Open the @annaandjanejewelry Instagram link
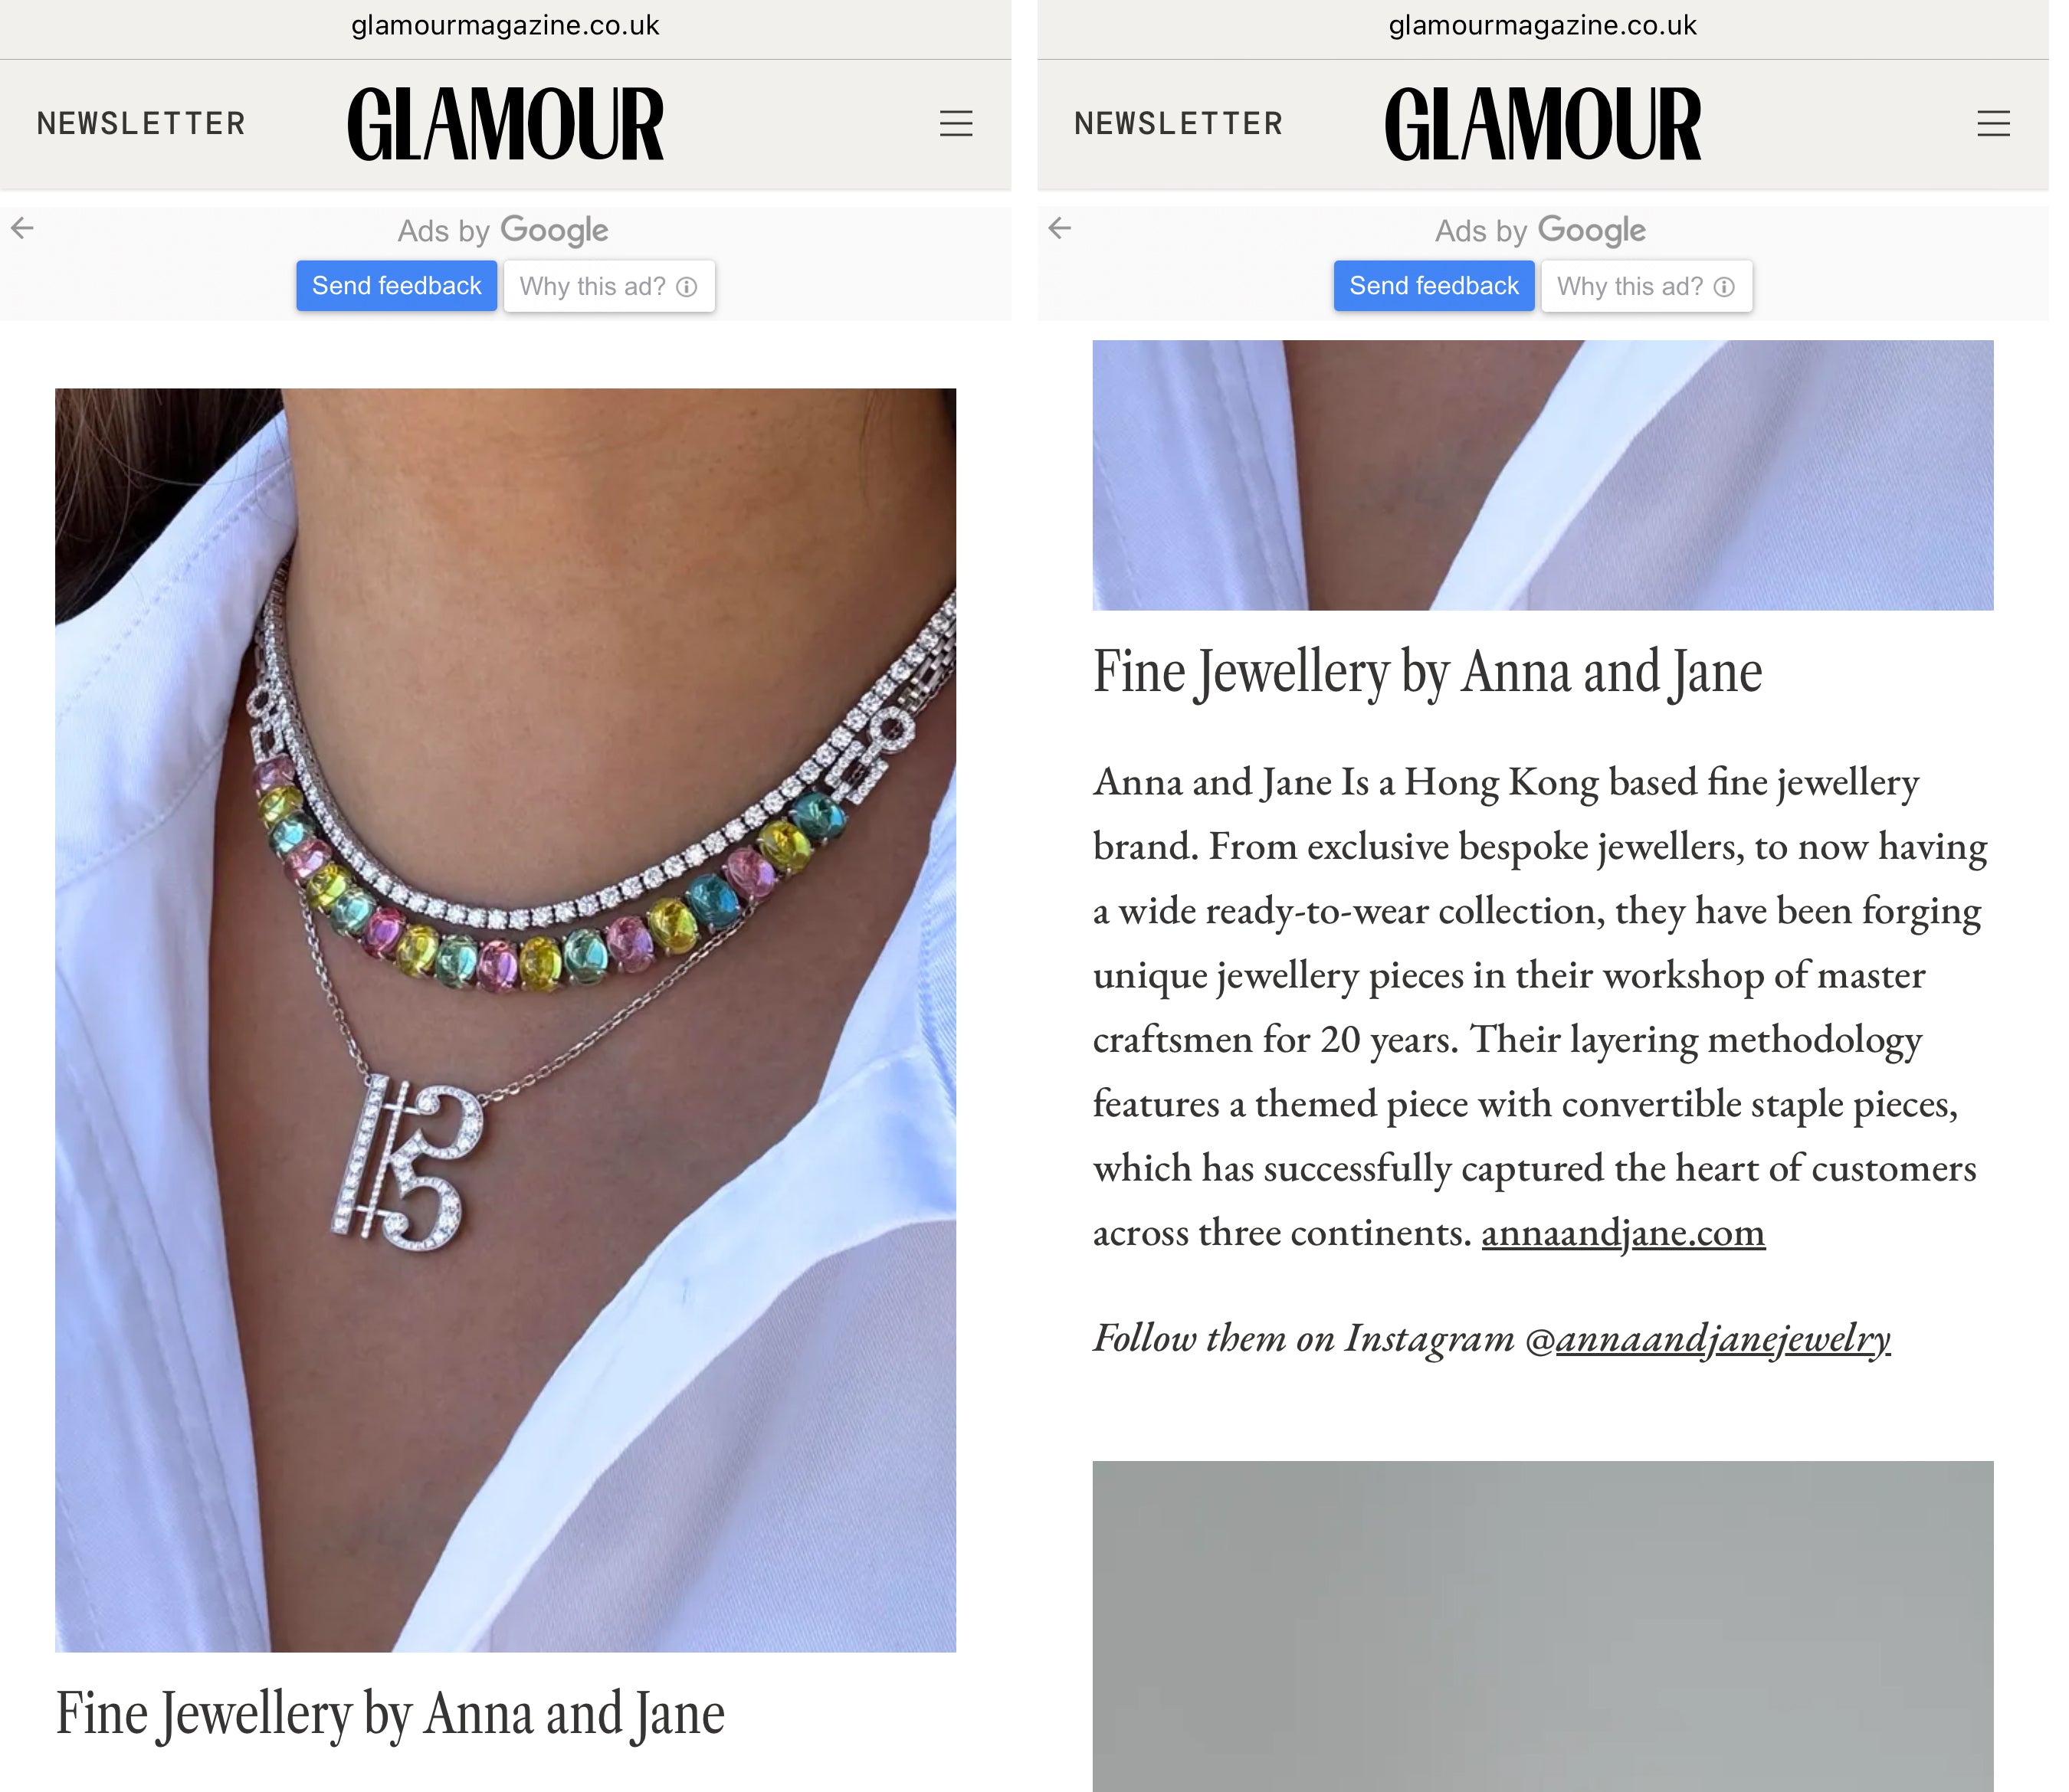The height and width of the screenshot is (1792, 2069). point(1708,1338)
